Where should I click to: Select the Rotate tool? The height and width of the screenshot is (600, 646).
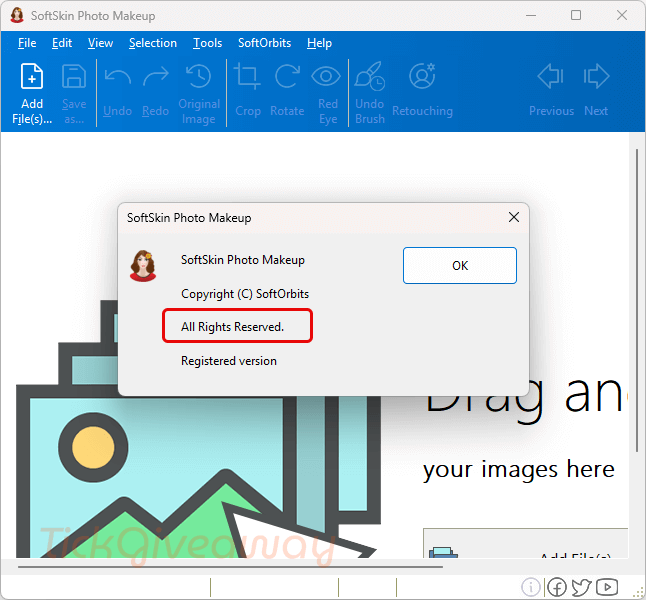287,76
